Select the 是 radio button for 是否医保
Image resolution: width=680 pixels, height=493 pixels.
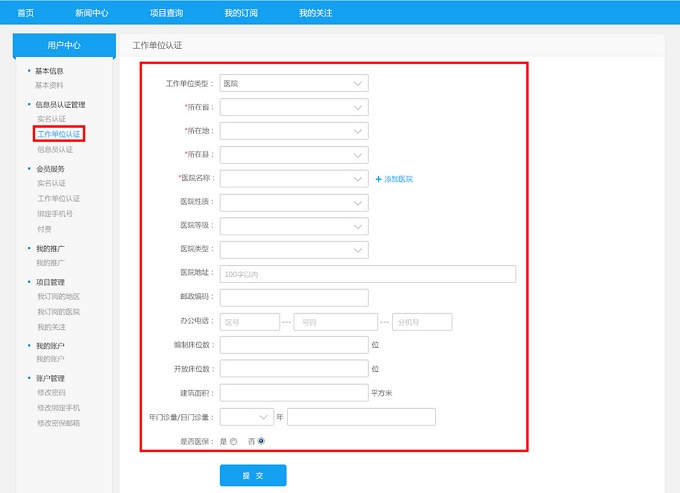coord(234,440)
